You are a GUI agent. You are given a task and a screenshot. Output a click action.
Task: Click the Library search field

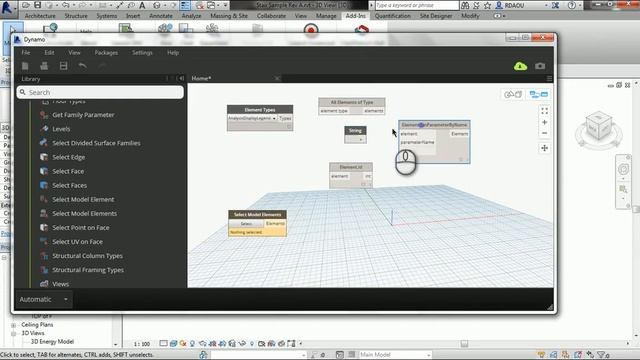point(100,92)
